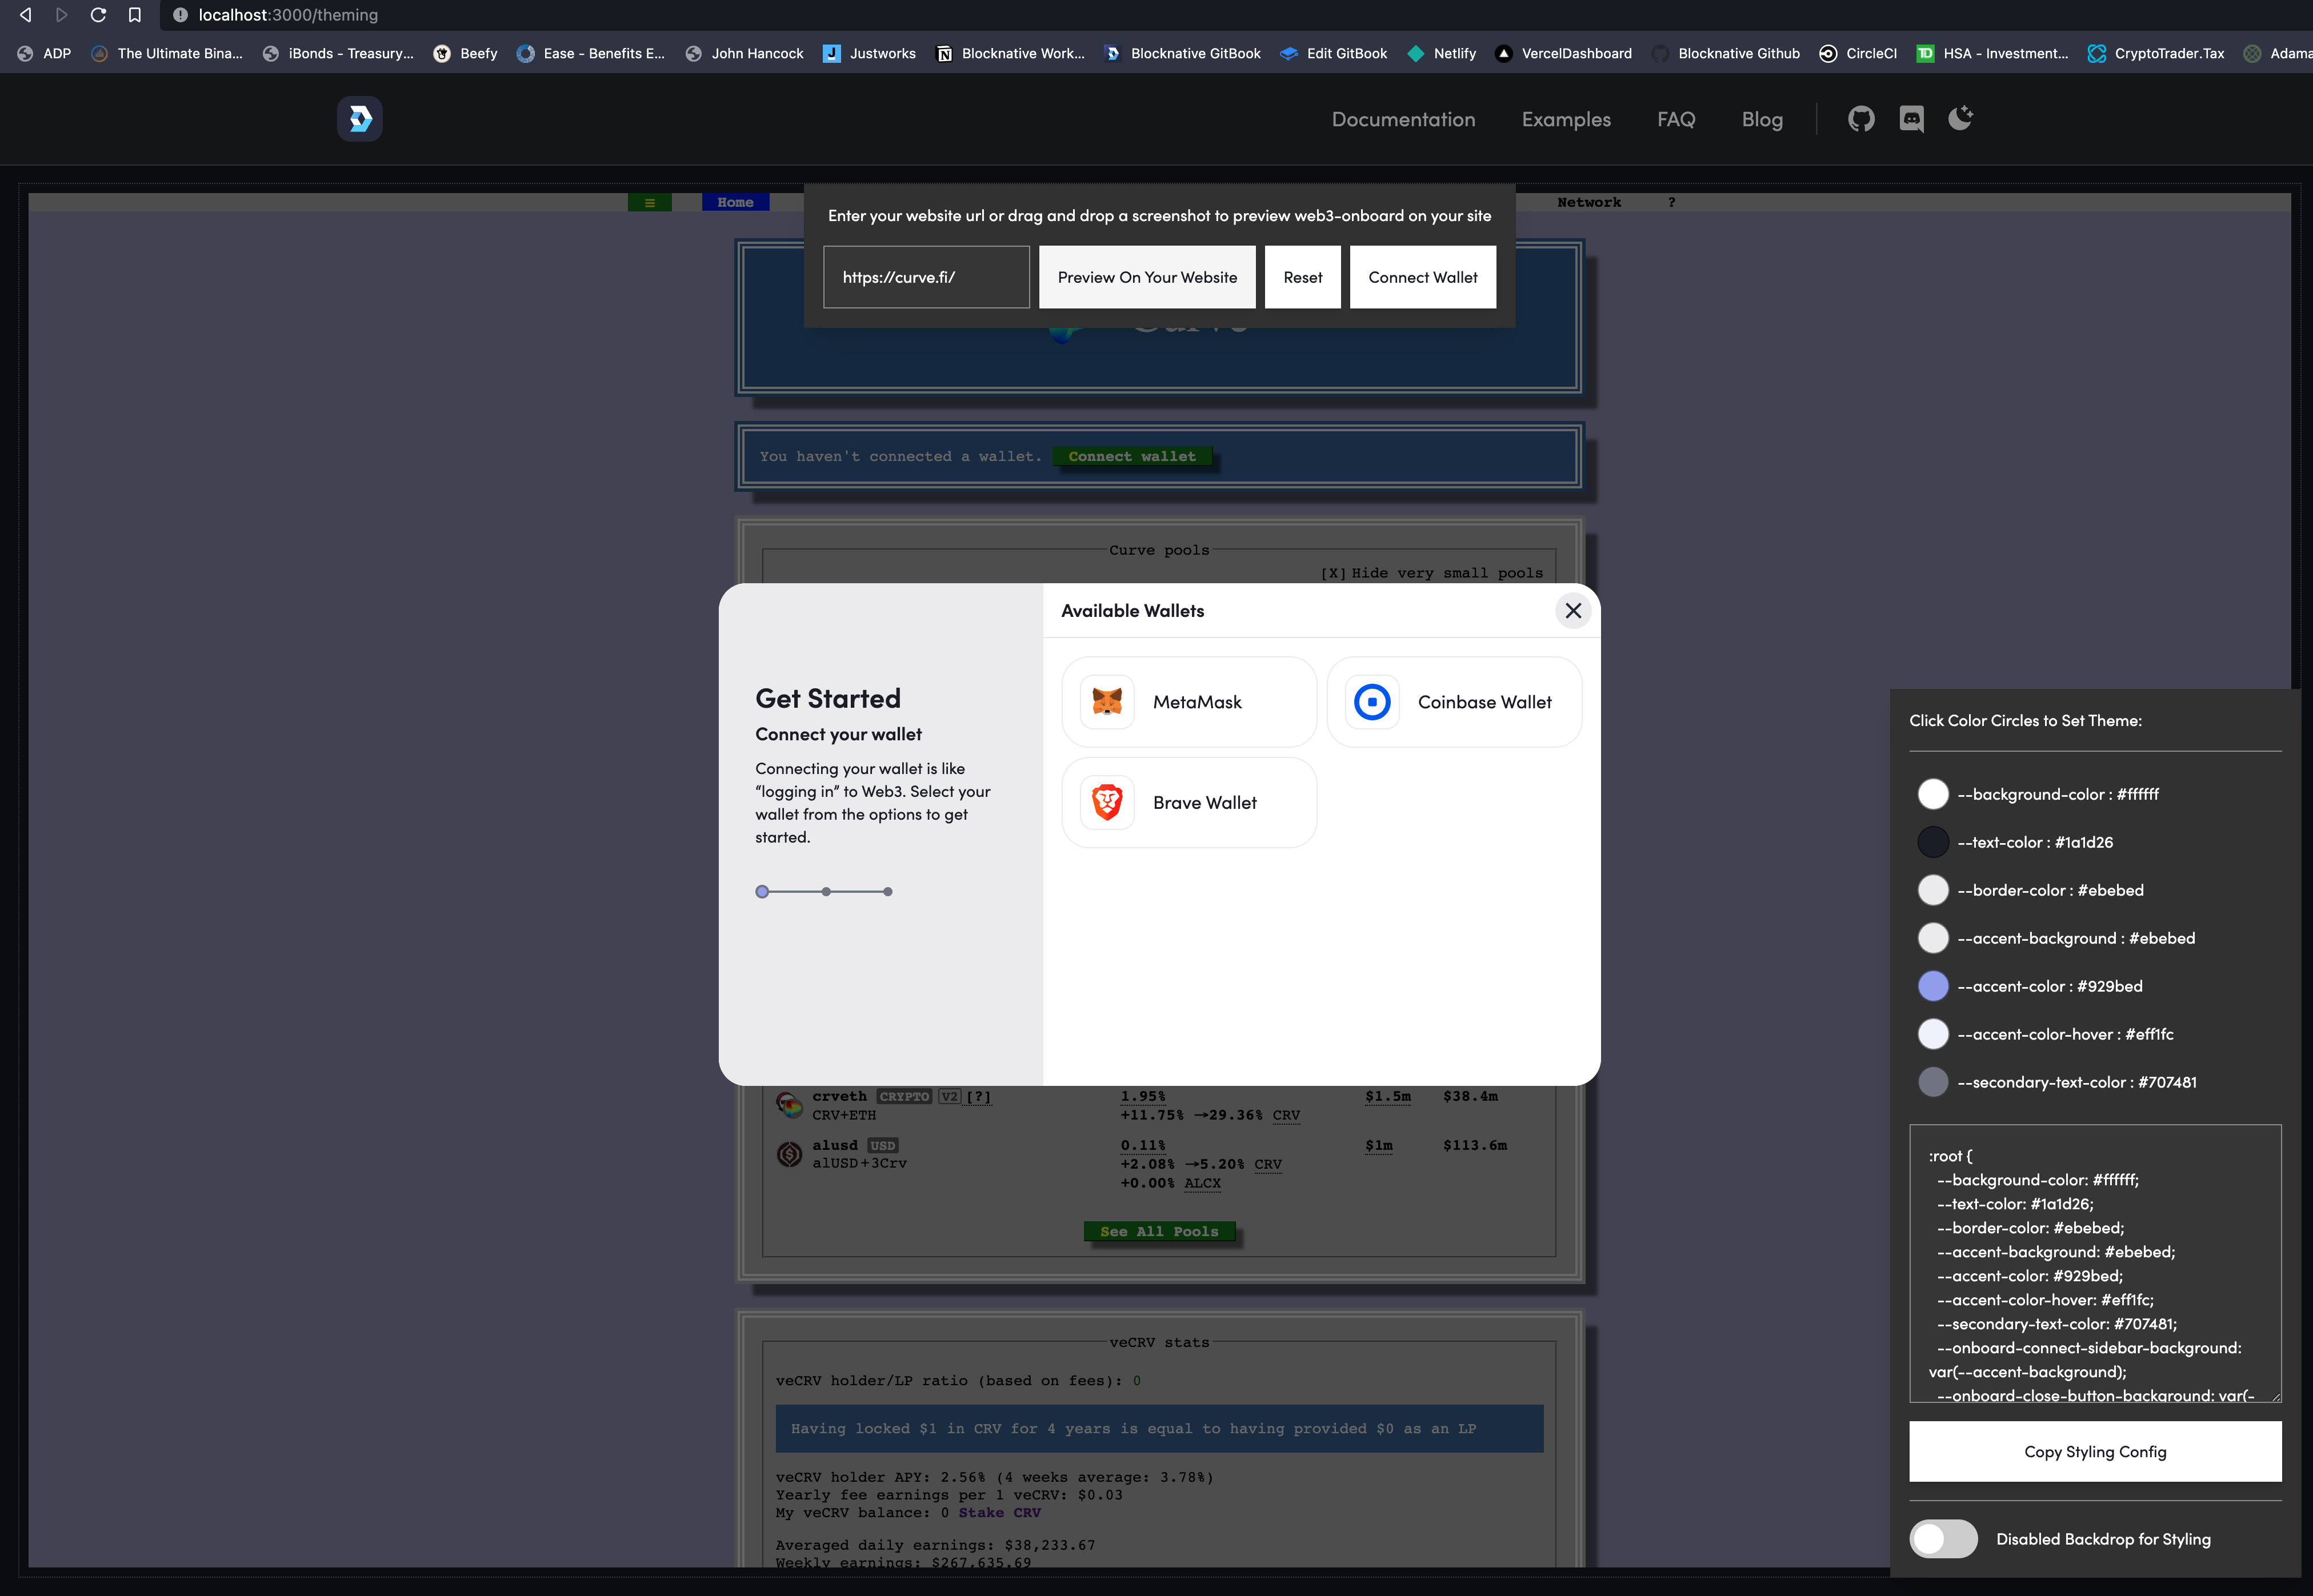
Task: Select the Coinbase Wallet option
Action: [x=1453, y=702]
